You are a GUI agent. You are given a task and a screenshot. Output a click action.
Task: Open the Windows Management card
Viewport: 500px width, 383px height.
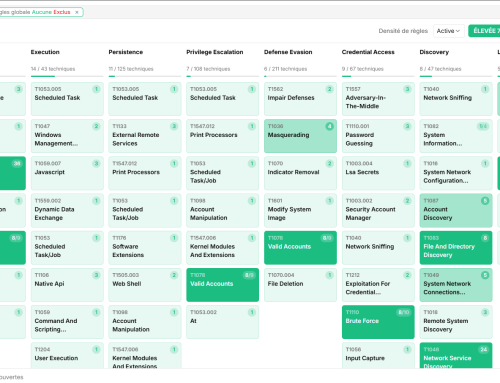coord(67,136)
